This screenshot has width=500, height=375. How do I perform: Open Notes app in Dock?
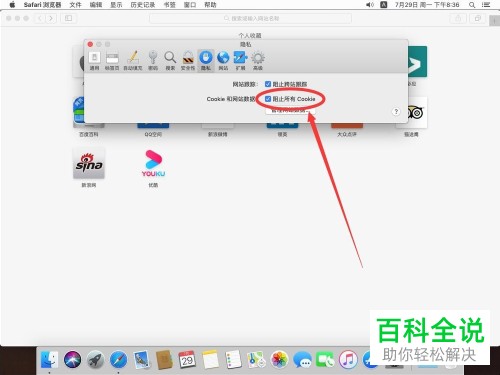[210, 360]
